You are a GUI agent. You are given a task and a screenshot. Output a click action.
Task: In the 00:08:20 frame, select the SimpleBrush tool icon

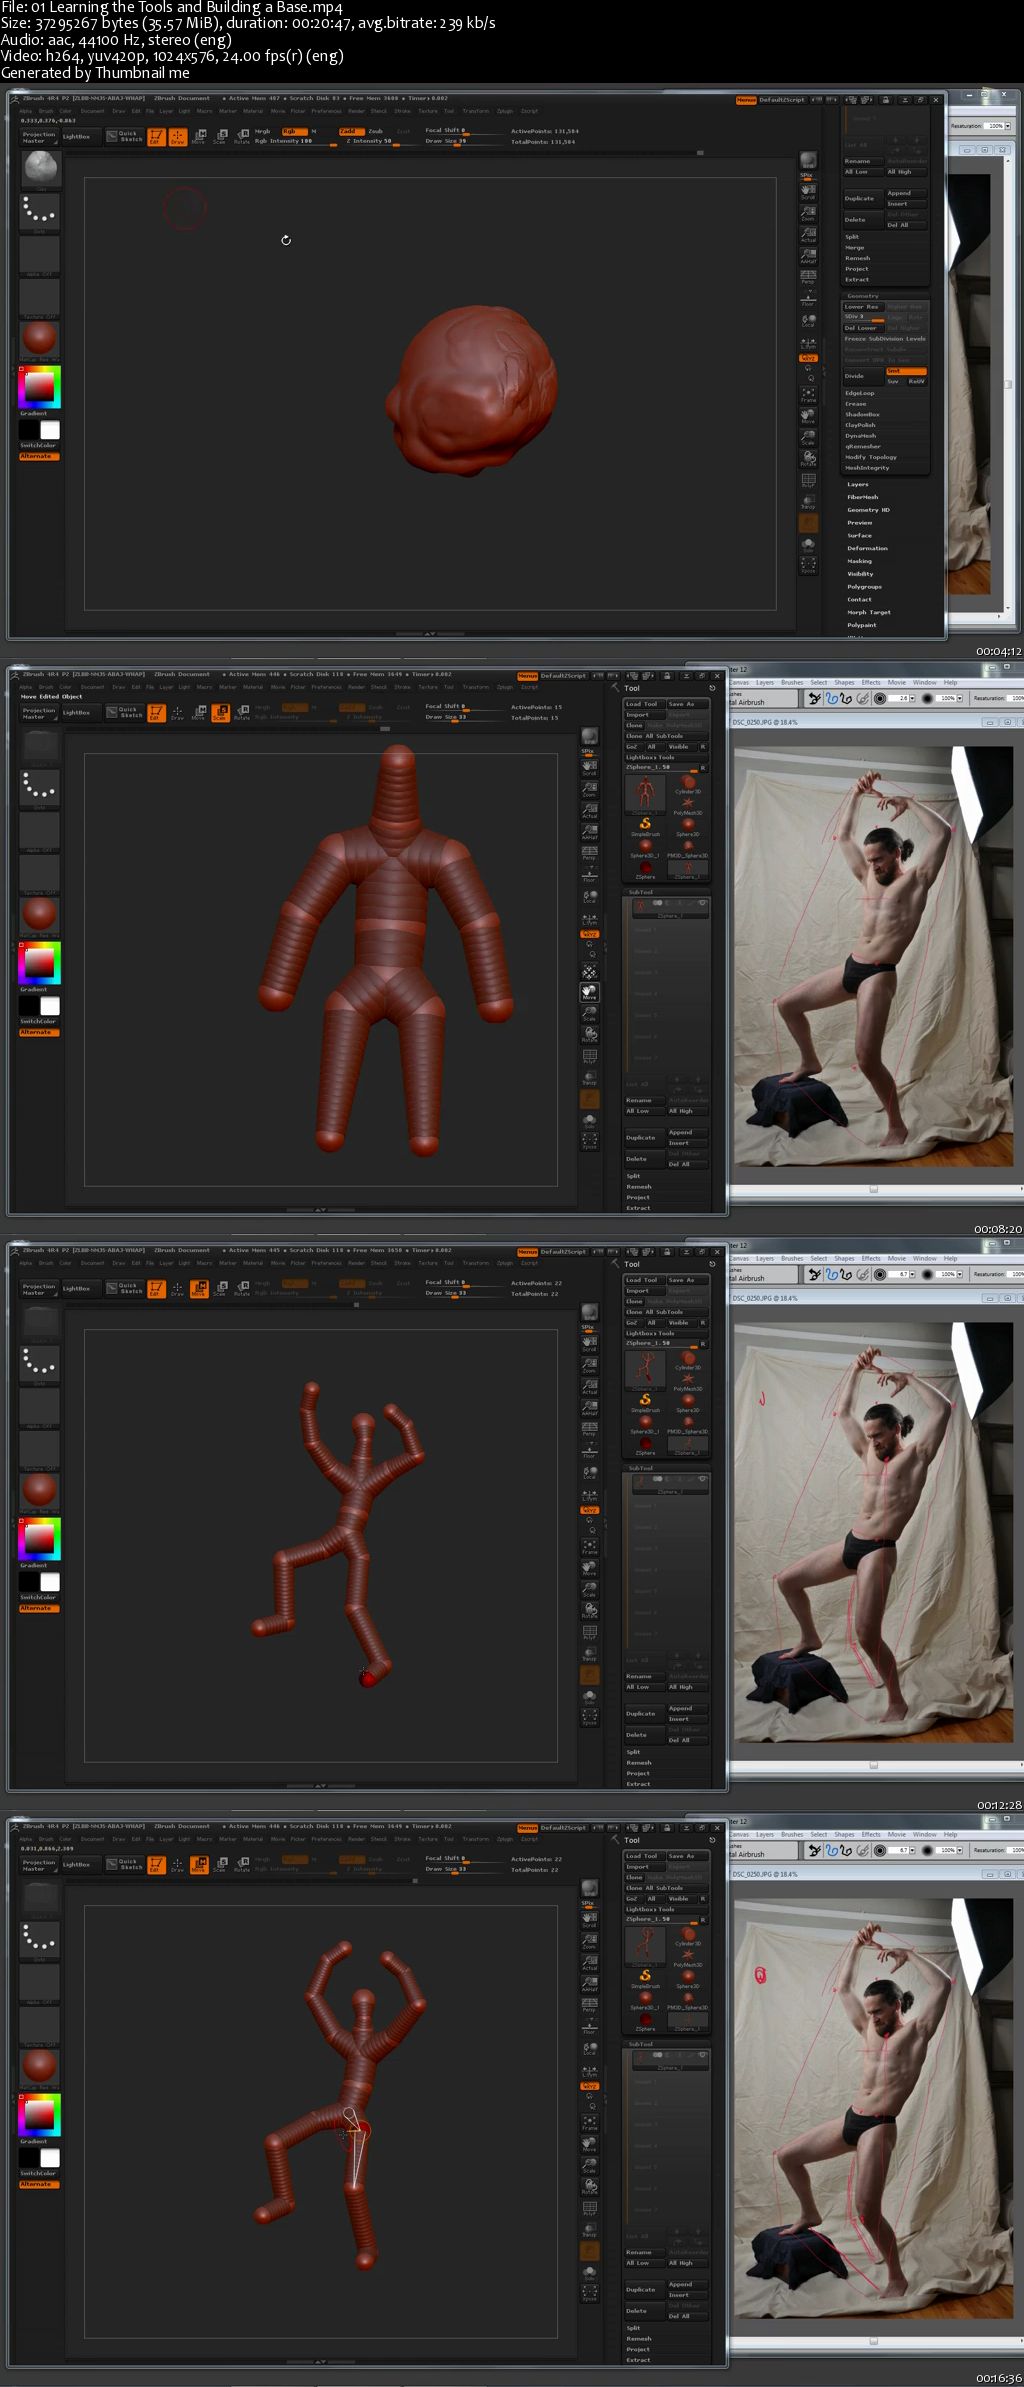pyautogui.click(x=645, y=827)
